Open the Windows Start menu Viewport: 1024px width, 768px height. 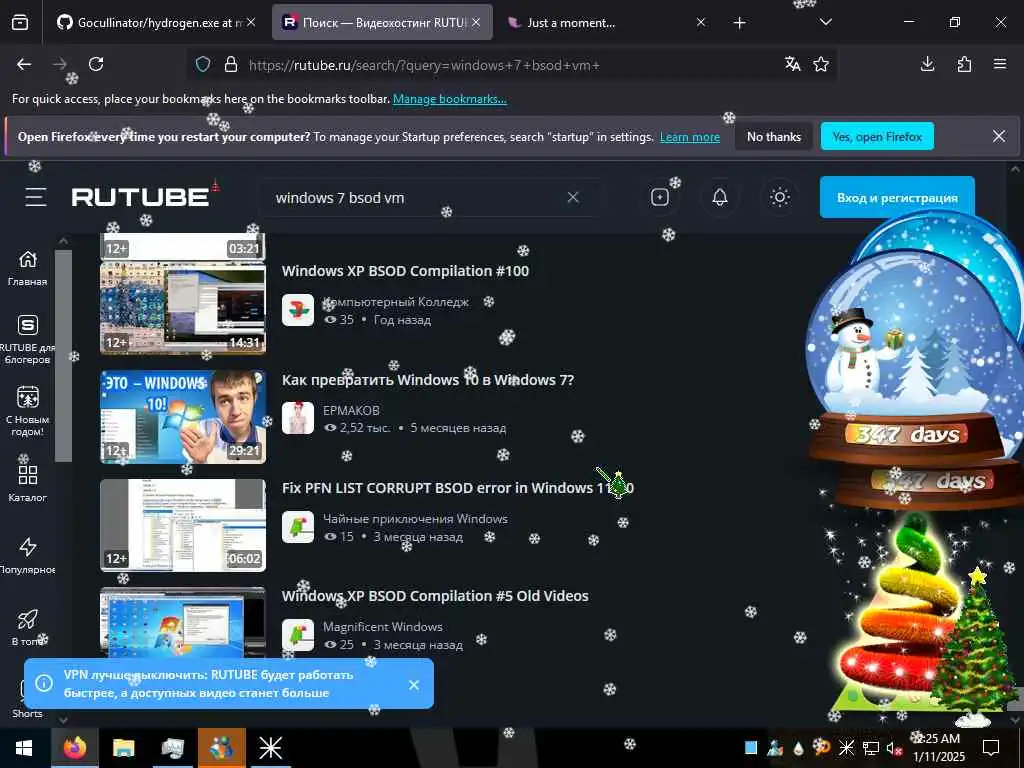click(24, 748)
